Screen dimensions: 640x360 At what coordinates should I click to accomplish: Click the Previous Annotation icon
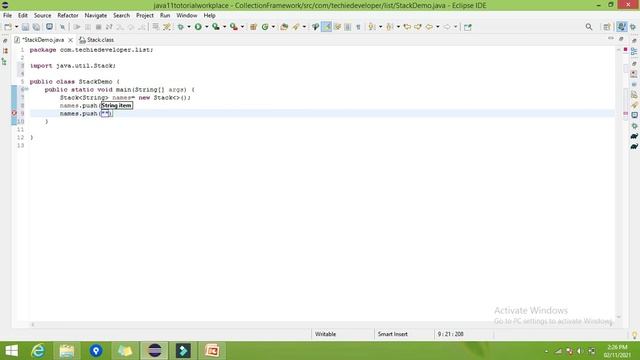point(390,27)
